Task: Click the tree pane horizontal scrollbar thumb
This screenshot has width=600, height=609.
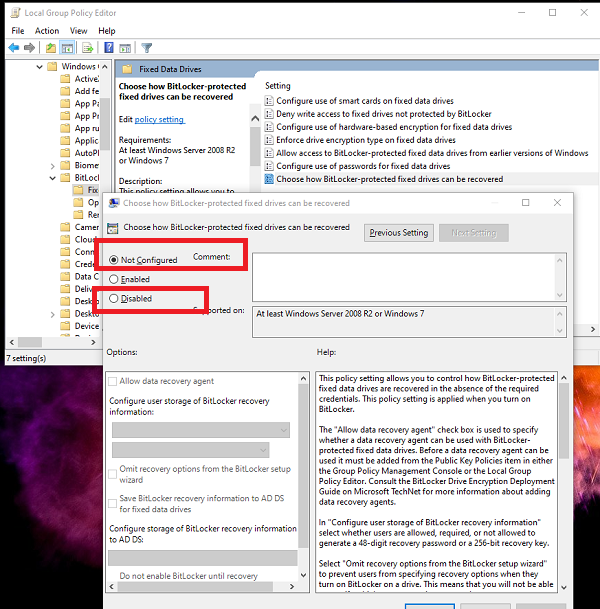Action: pos(30,342)
